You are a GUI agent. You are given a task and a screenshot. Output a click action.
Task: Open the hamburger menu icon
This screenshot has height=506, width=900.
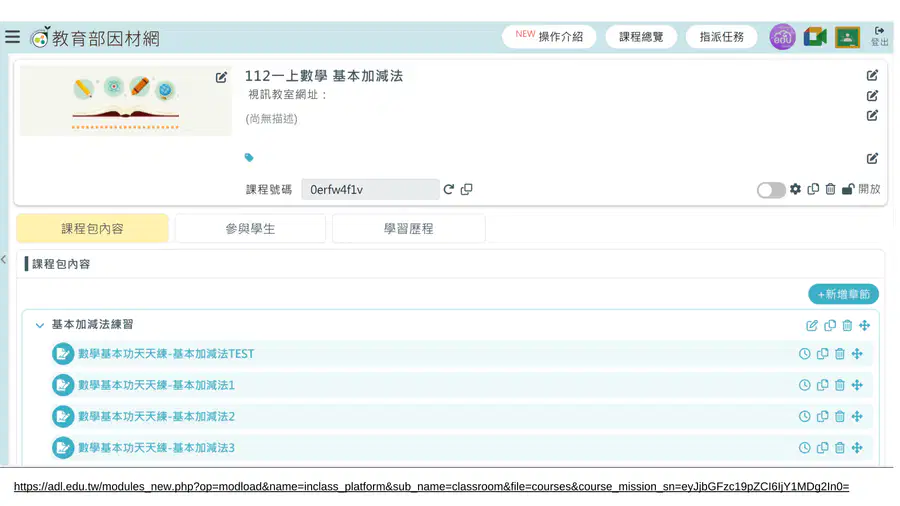click(x=13, y=37)
